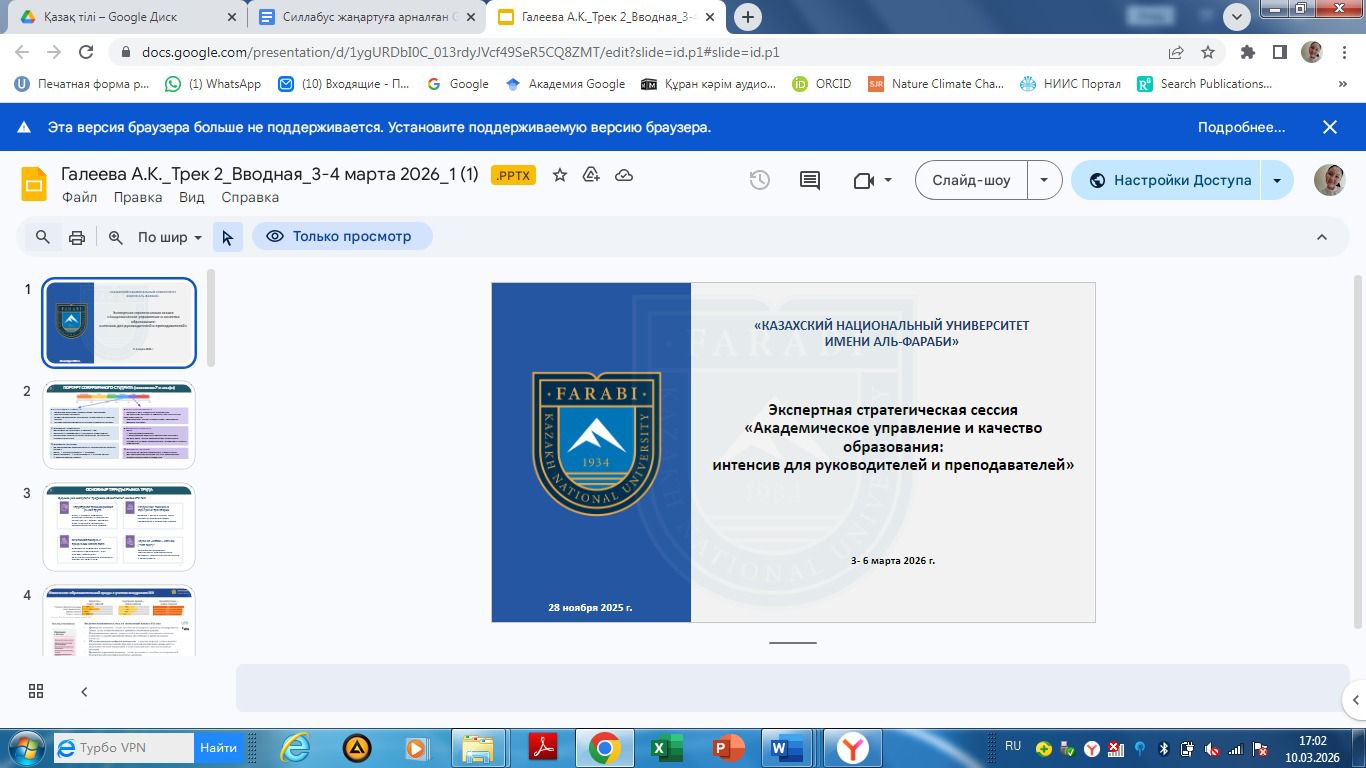
Task: Open Google account avatar in Slides header
Action: (x=1329, y=180)
